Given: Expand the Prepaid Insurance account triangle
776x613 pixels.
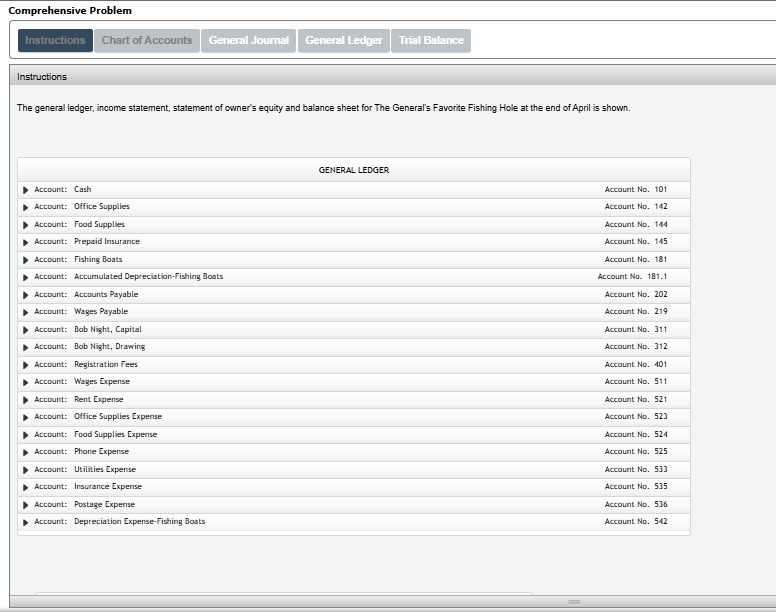Looking at the screenshot, I should pyautogui.click(x=26, y=242).
